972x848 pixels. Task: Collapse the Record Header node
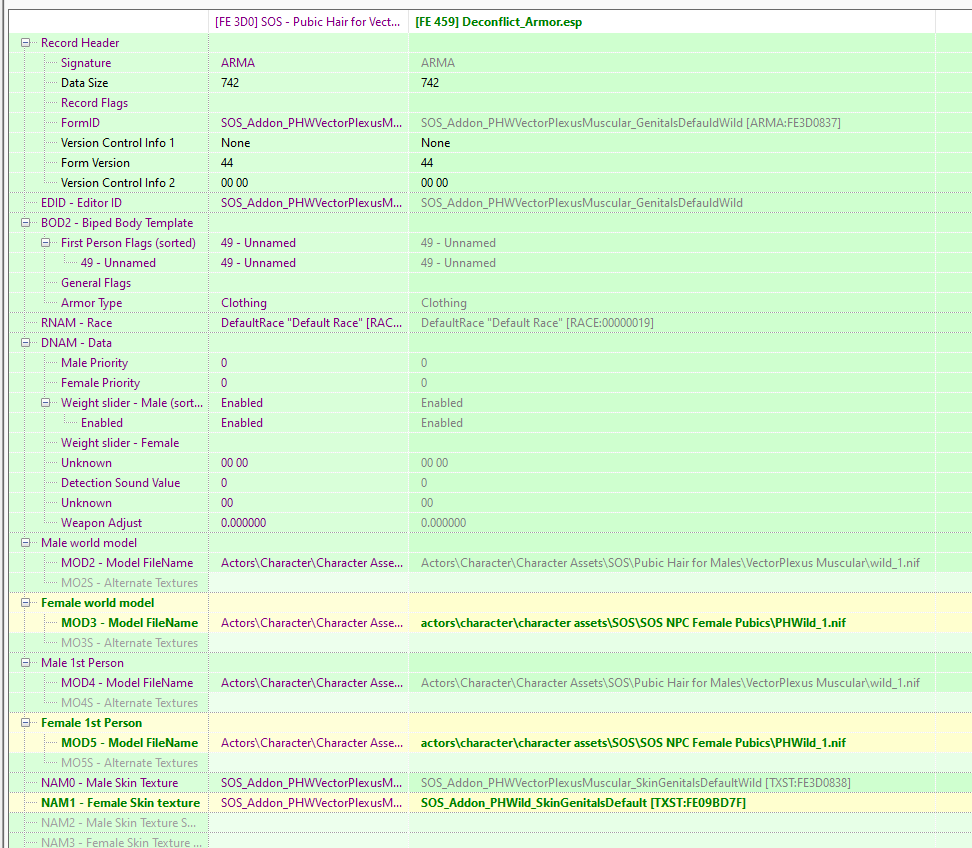pos(25,43)
